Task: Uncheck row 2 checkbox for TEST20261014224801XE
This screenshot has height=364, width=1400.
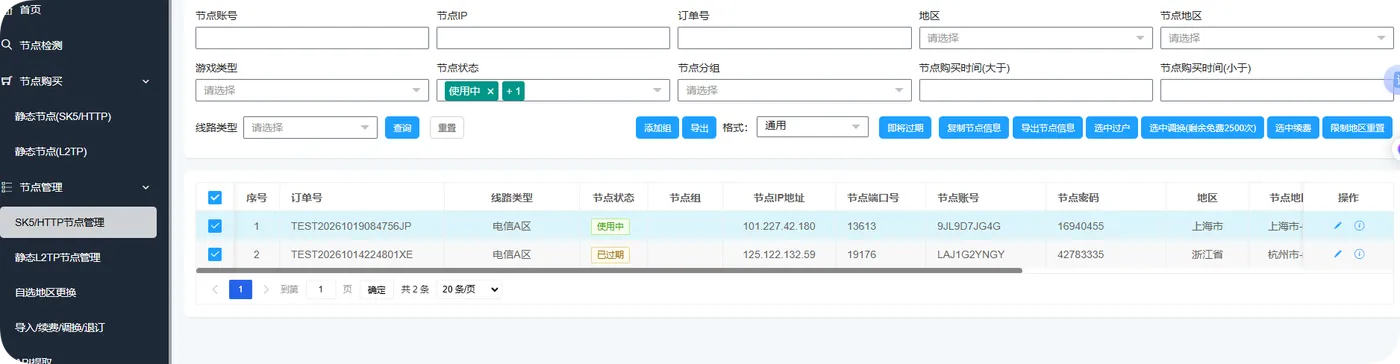Action: (214, 254)
